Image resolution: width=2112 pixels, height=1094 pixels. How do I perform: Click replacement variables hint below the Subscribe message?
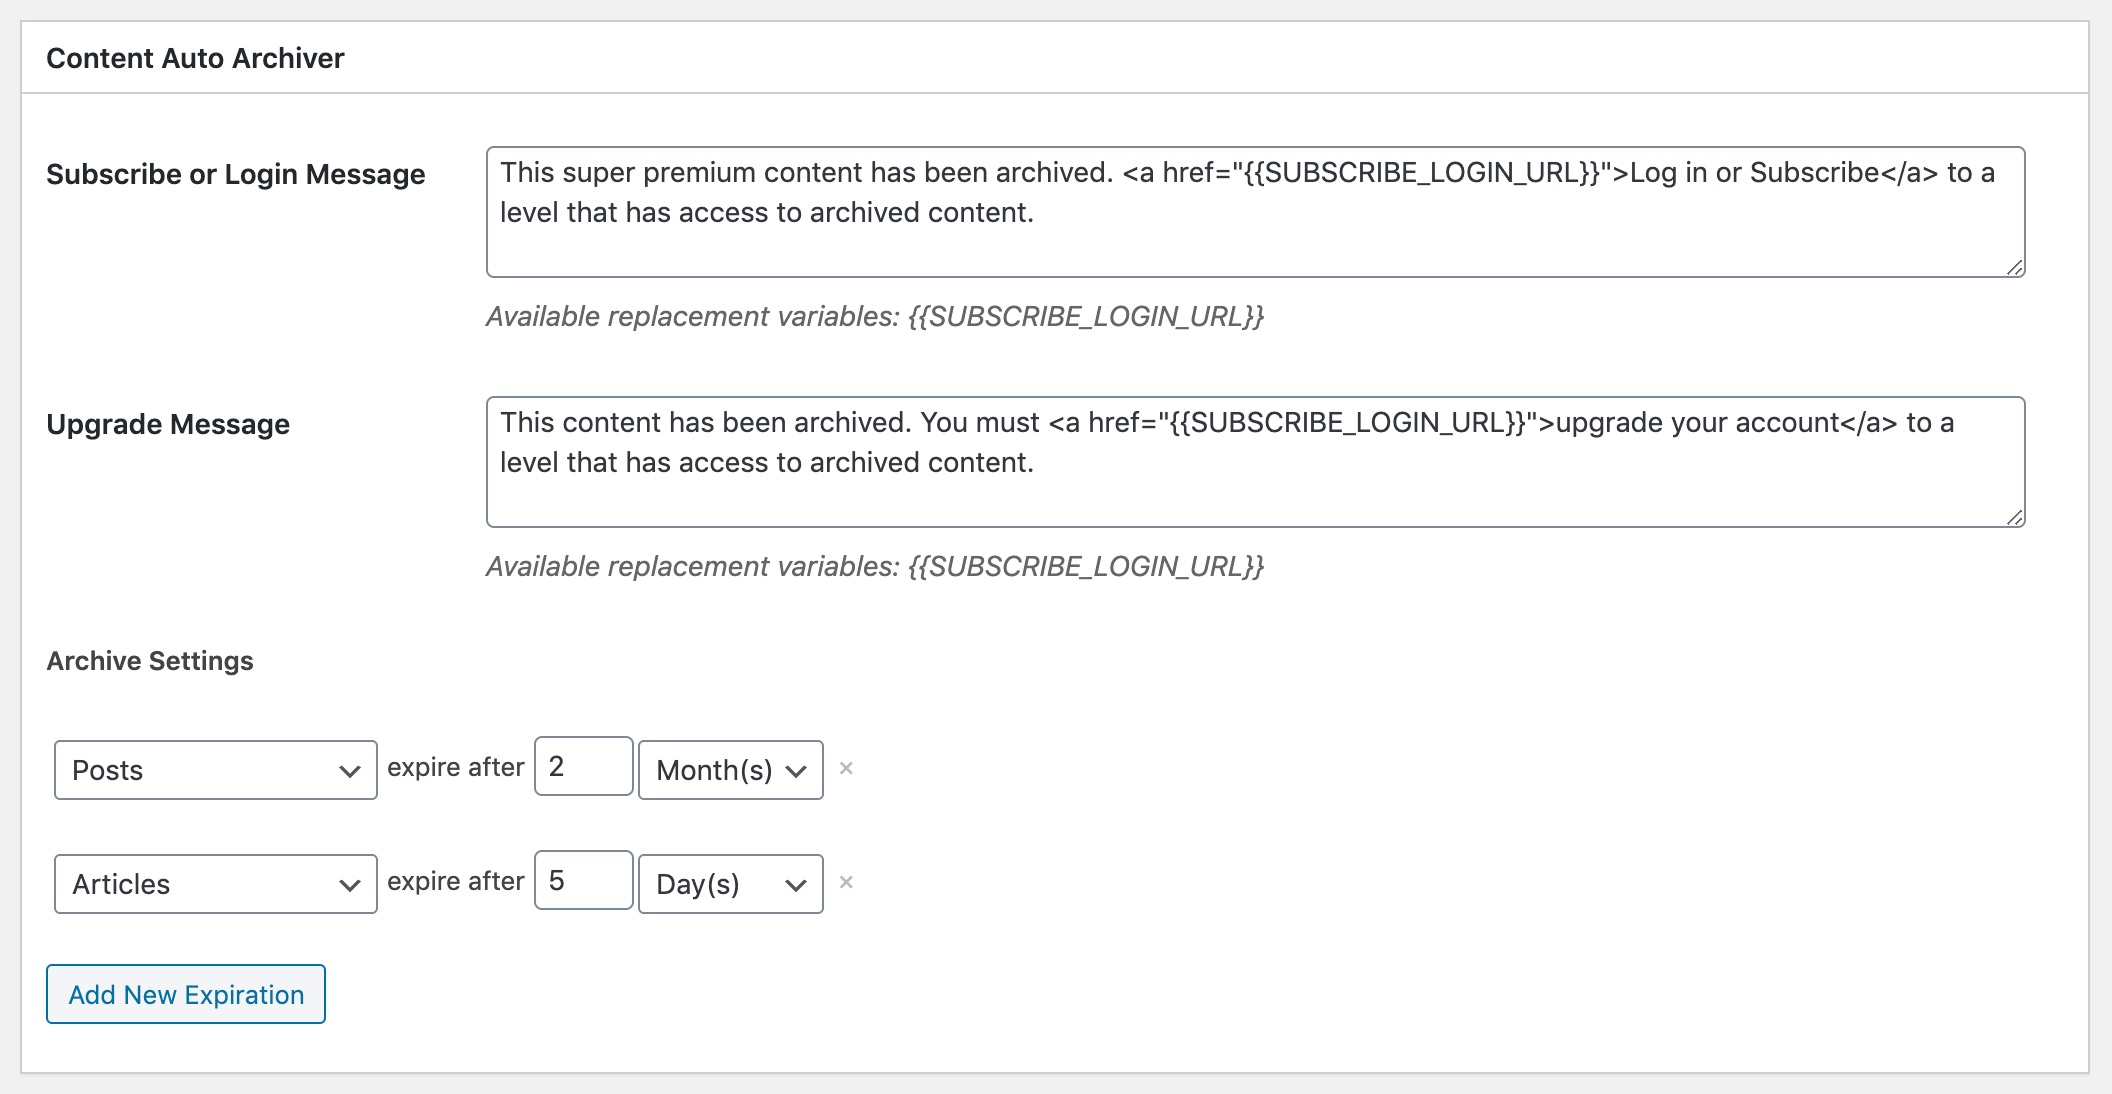click(875, 316)
